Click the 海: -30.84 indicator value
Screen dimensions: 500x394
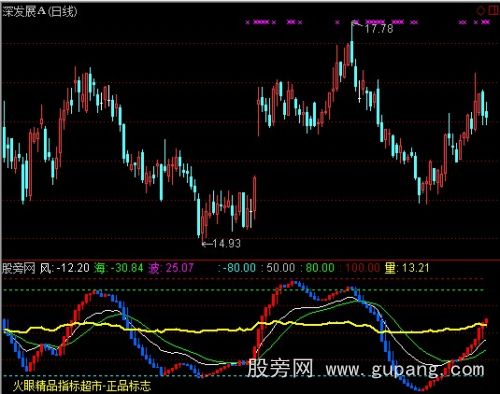pos(118,268)
